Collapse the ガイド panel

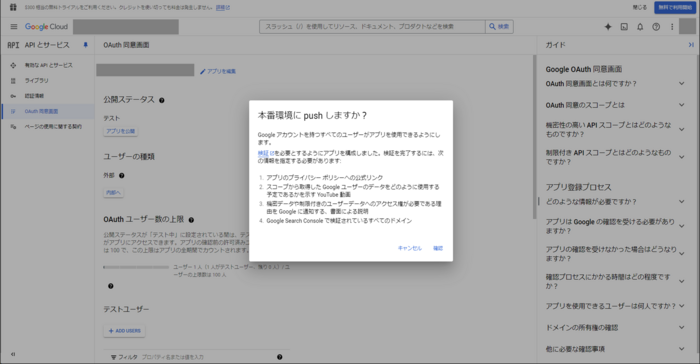tap(691, 45)
